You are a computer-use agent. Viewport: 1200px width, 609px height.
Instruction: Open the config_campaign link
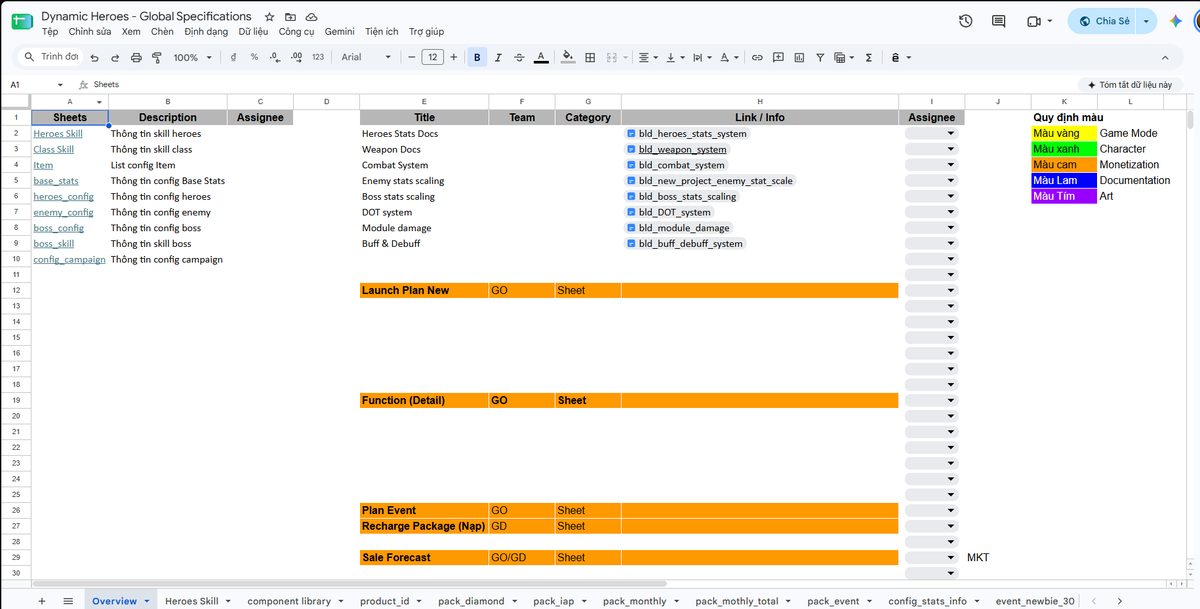pyautogui.click(x=69, y=259)
